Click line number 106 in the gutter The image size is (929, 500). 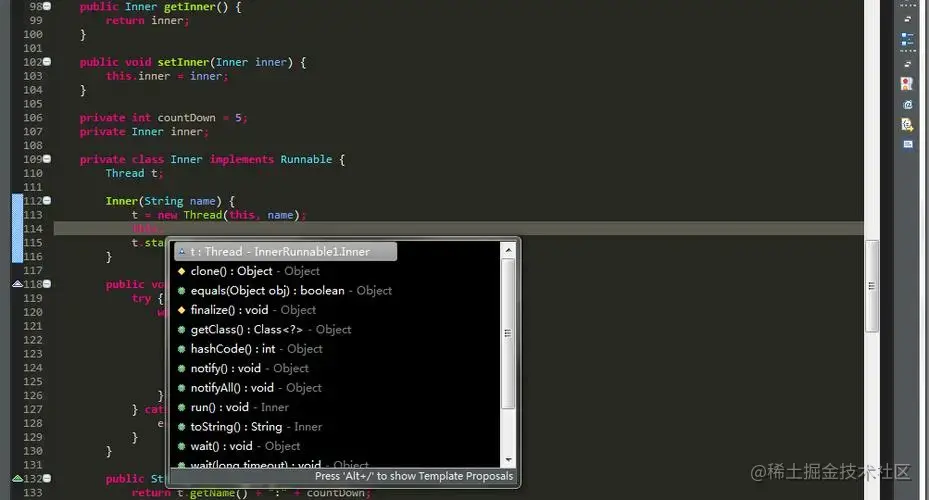(33, 117)
